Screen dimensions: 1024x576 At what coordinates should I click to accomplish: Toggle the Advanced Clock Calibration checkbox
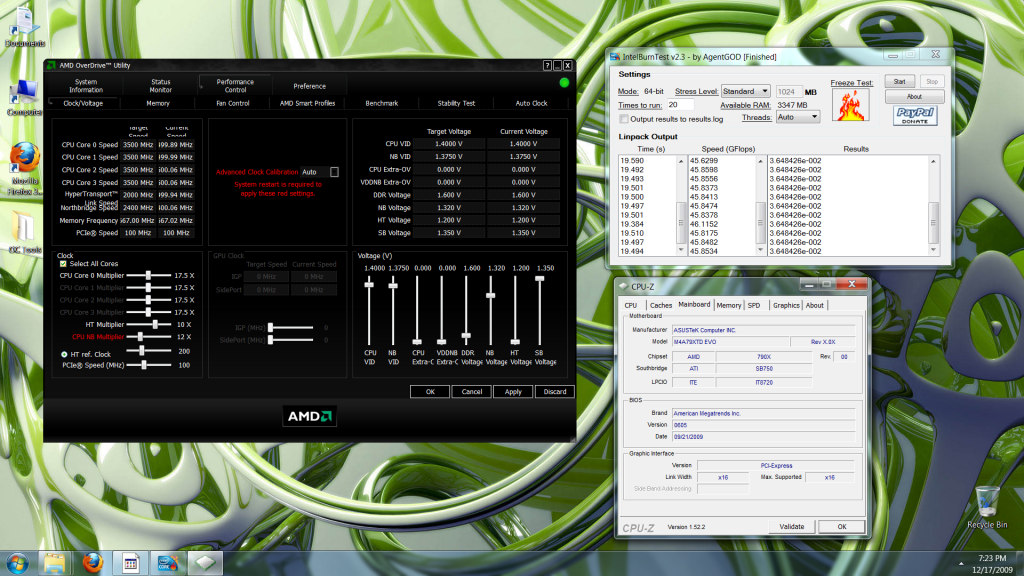tap(334, 172)
